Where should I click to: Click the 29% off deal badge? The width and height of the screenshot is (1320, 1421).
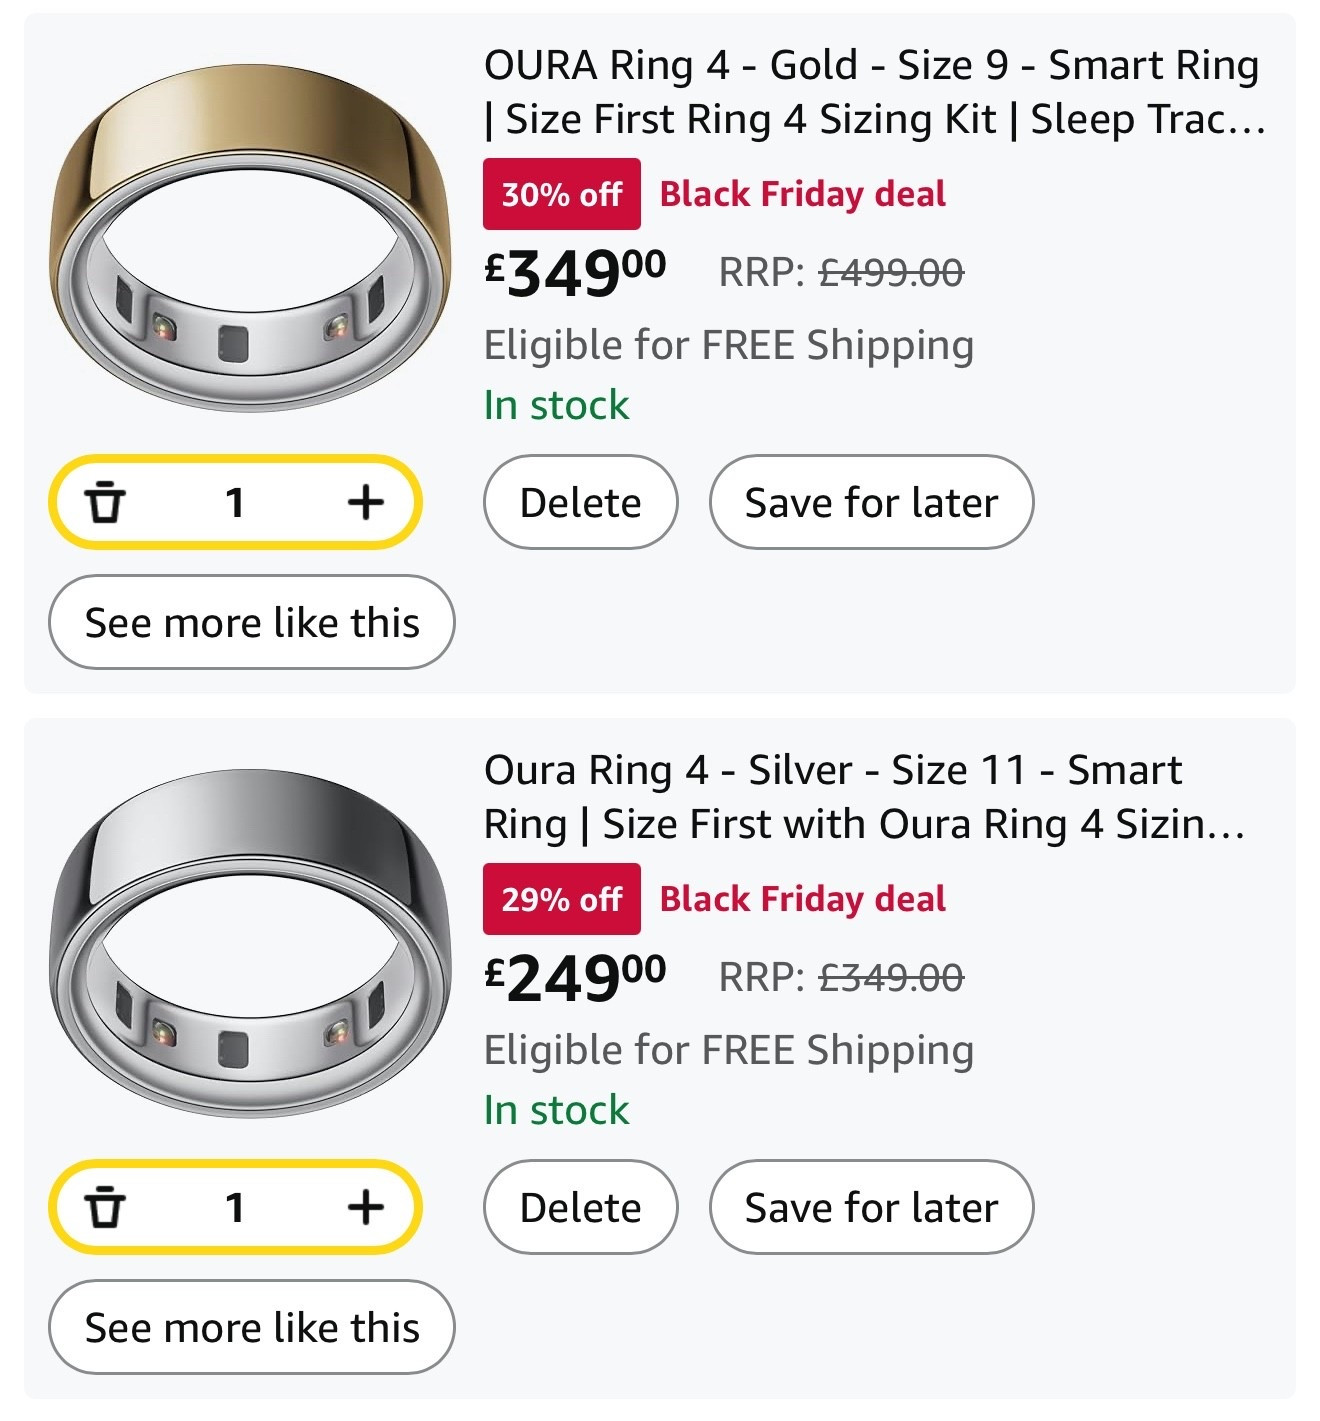(x=561, y=898)
